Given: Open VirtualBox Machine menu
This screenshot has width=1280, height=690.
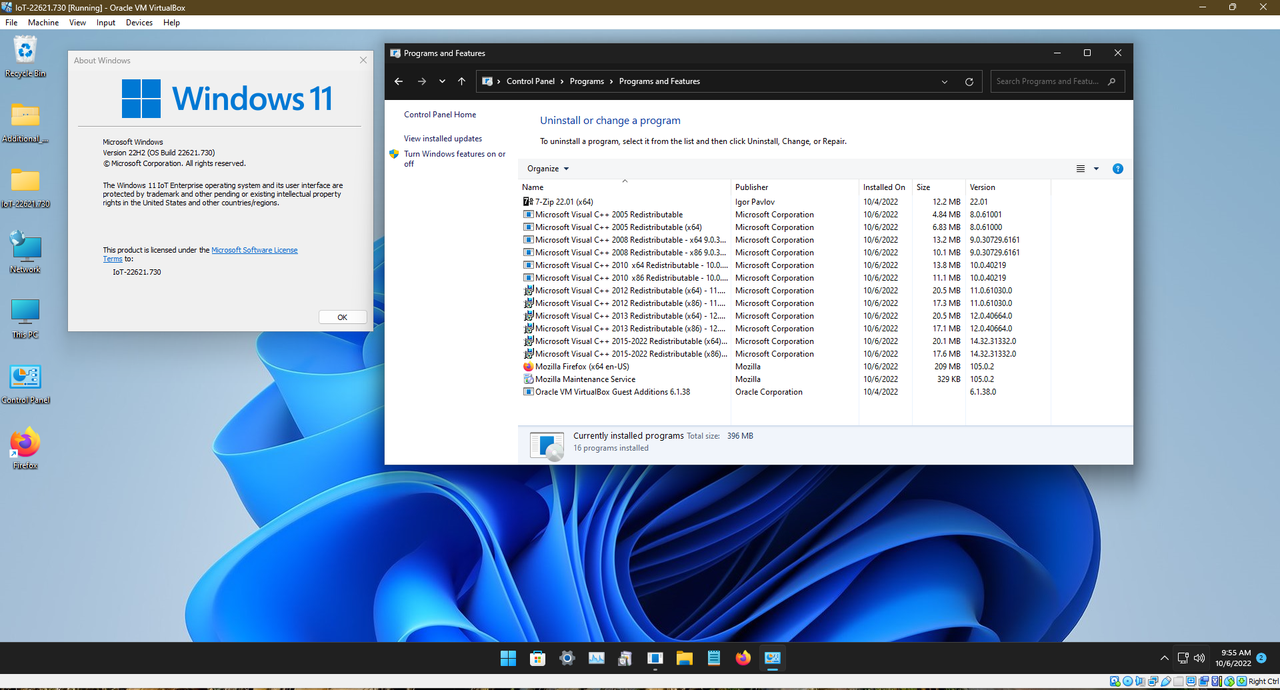Looking at the screenshot, I should click(43, 22).
